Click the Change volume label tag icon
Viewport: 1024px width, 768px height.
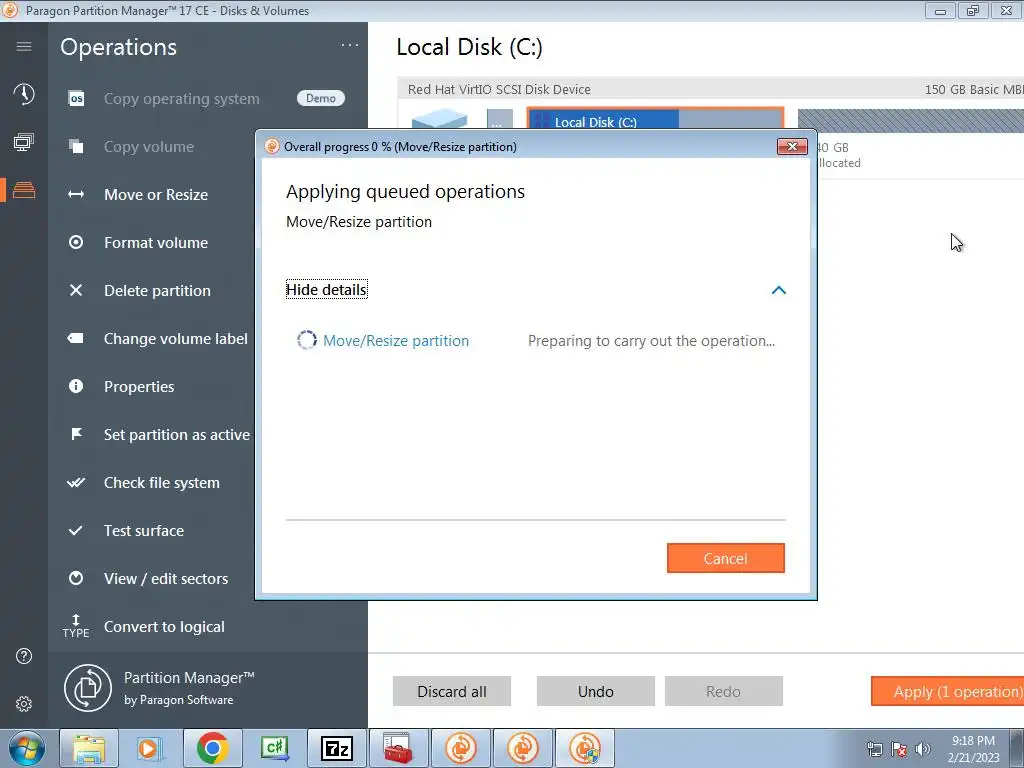click(x=76, y=338)
